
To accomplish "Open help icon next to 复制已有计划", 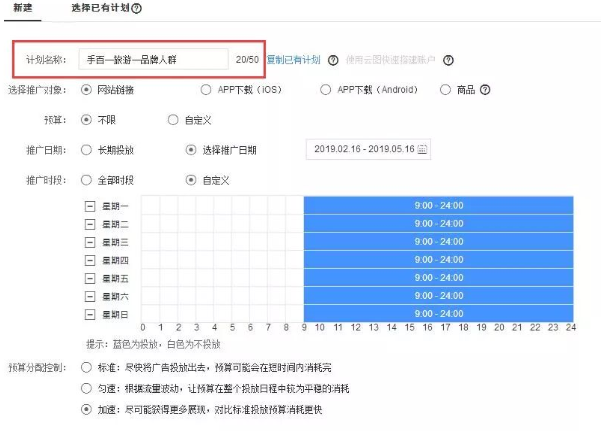I will pos(333,60).
